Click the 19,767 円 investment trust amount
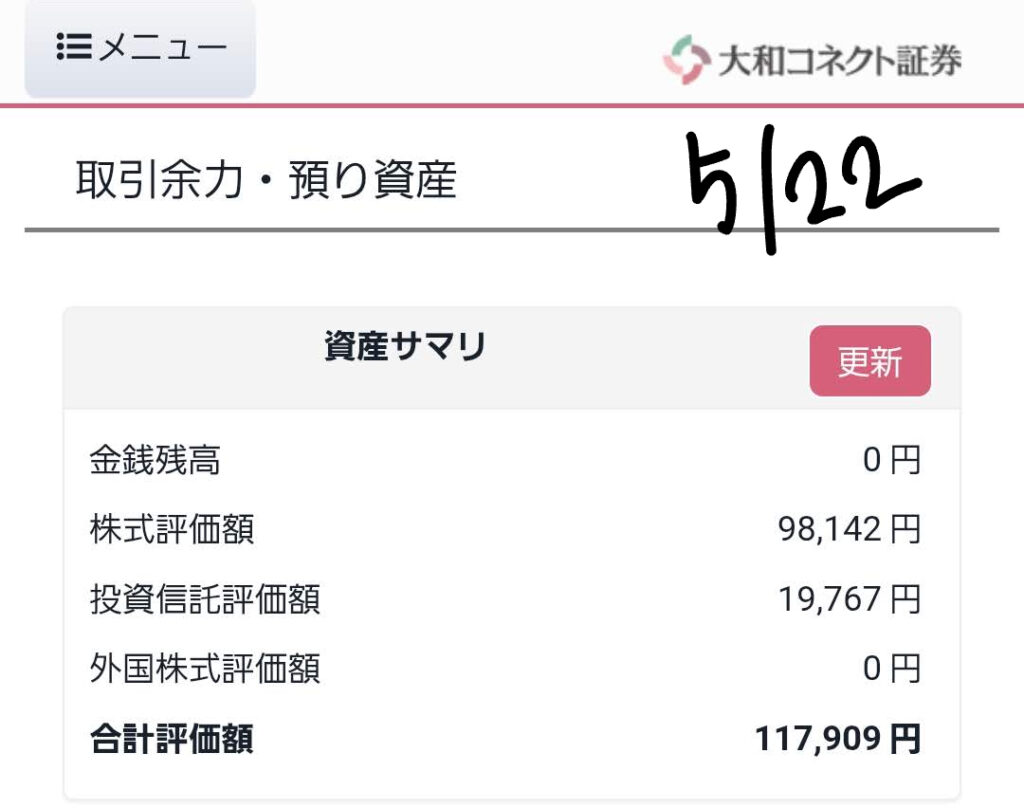The width and height of the screenshot is (1024, 808). (x=849, y=599)
